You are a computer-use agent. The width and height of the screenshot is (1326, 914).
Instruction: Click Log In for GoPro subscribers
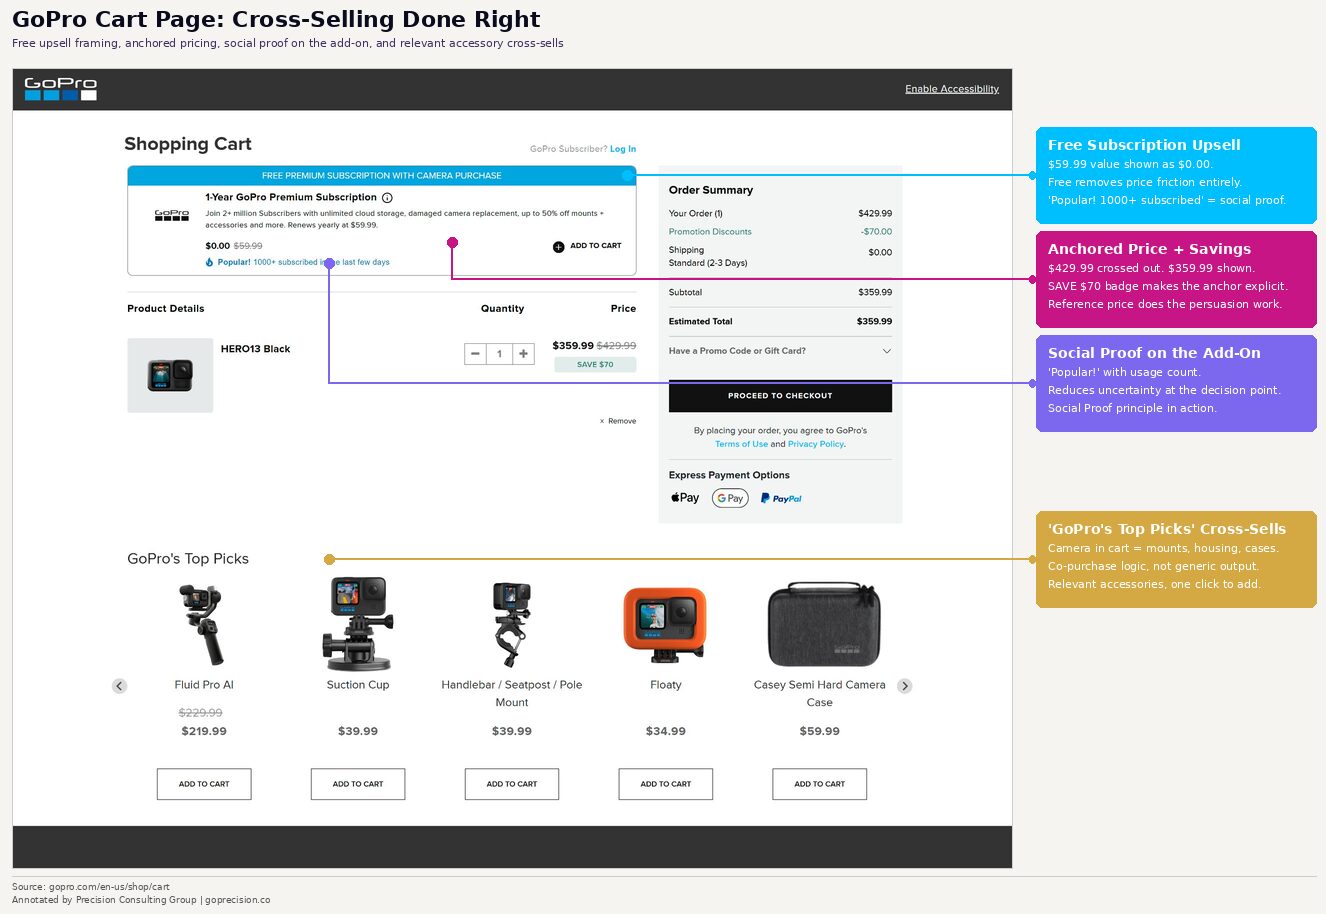click(x=623, y=148)
